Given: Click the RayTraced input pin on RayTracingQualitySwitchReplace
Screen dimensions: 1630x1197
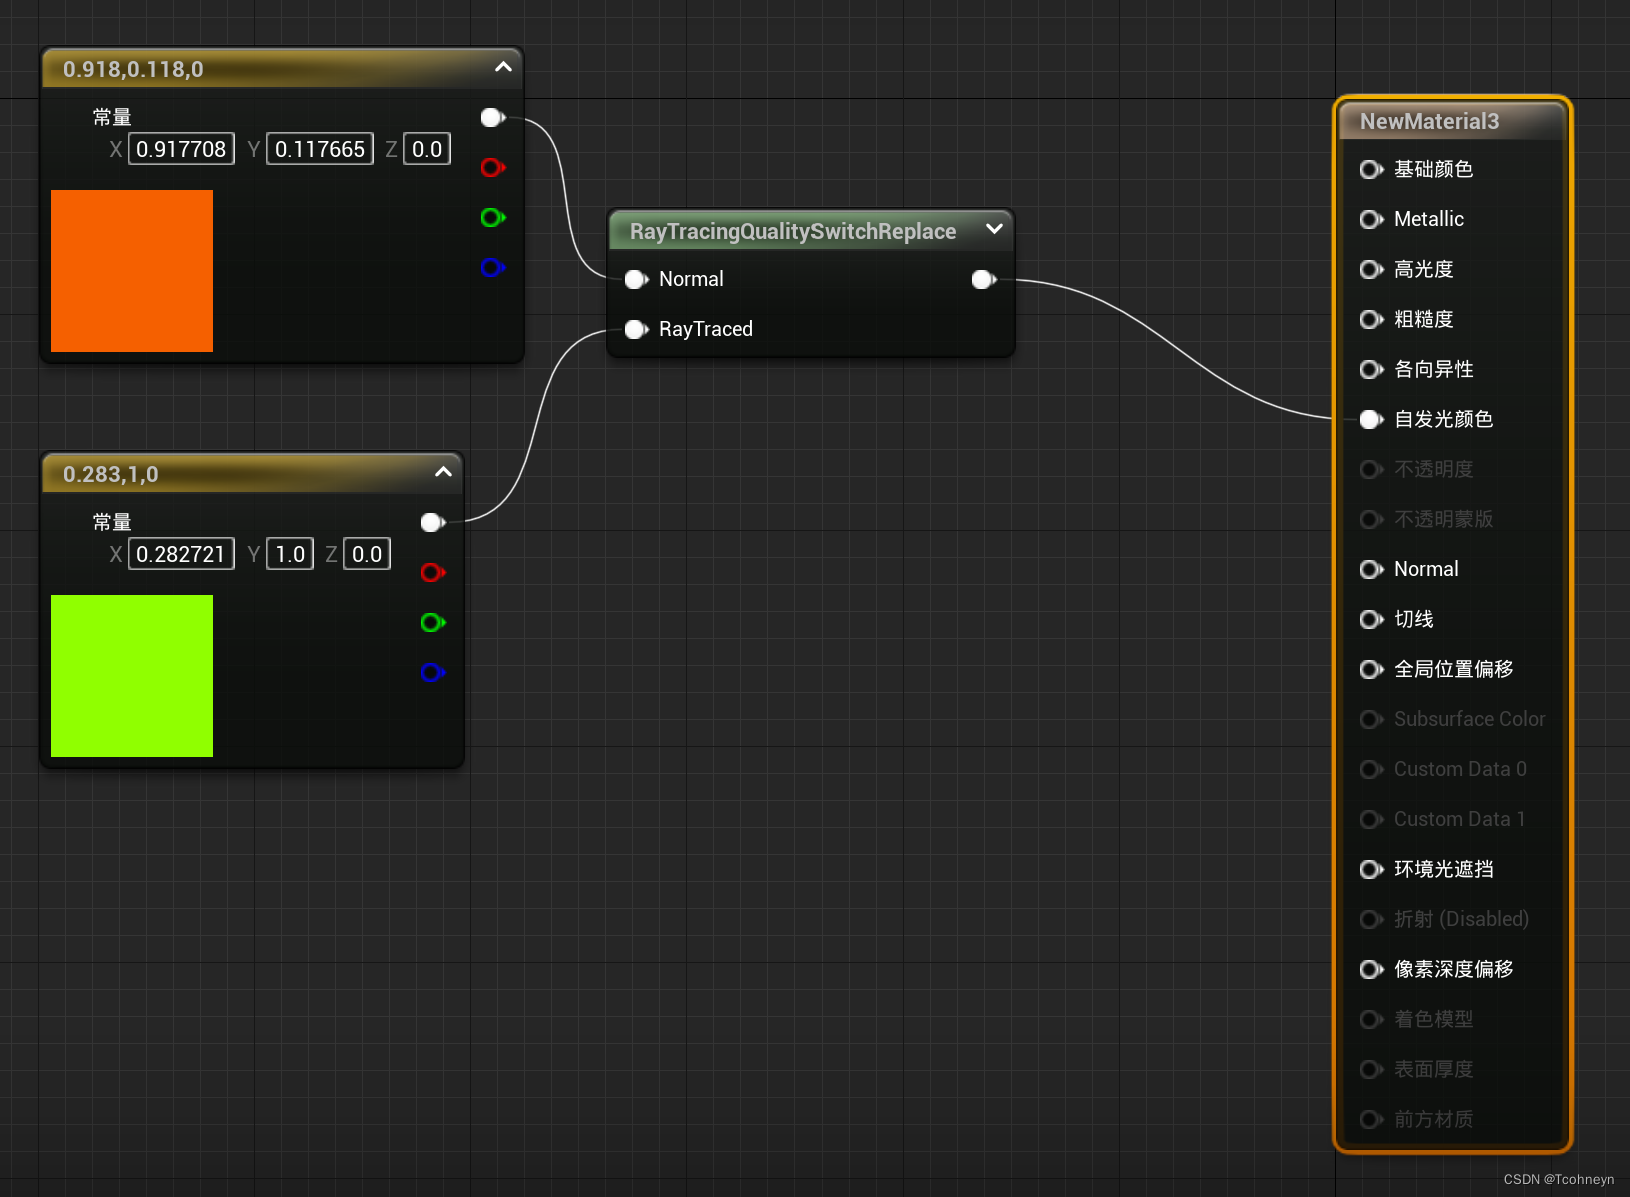Looking at the screenshot, I should tap(637, 330).
